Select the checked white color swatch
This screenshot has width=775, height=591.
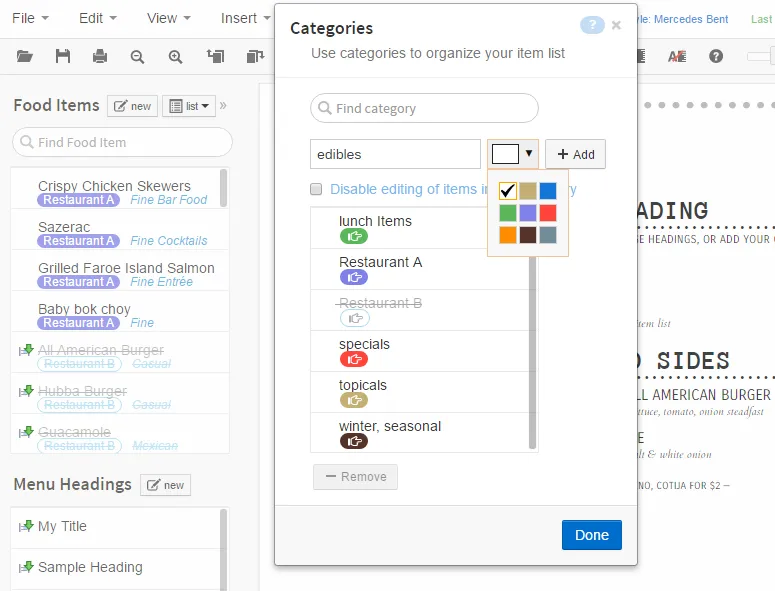pos(508,190)
